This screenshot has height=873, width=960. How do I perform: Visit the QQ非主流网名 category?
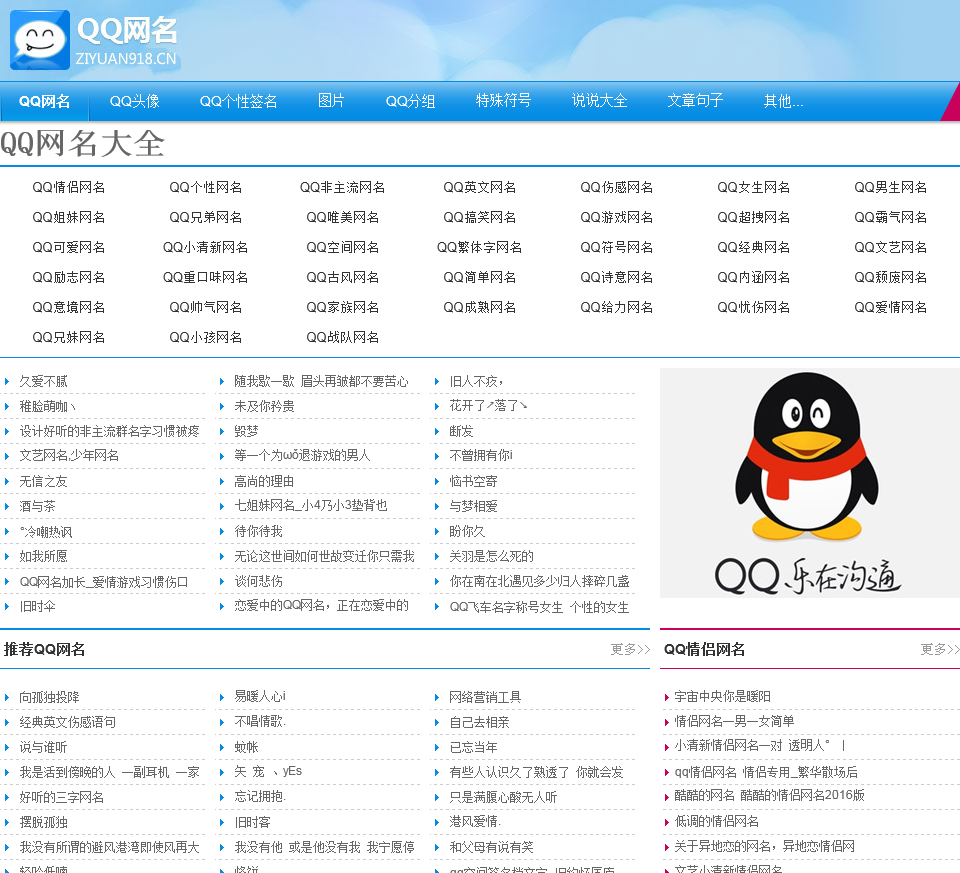click(342, 187)
